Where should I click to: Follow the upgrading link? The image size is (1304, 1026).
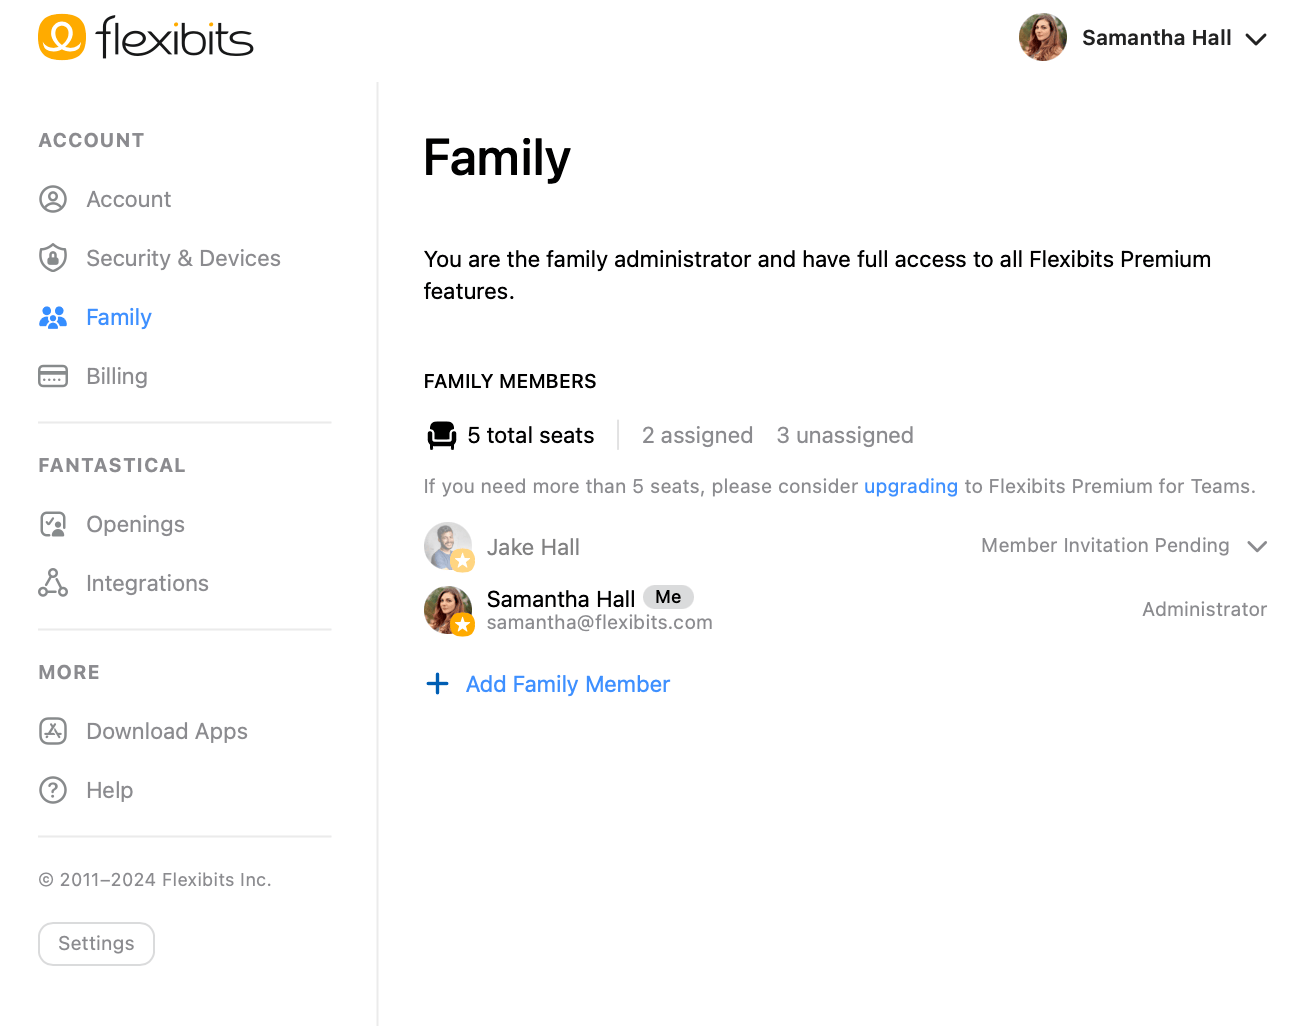coord(911,486)
